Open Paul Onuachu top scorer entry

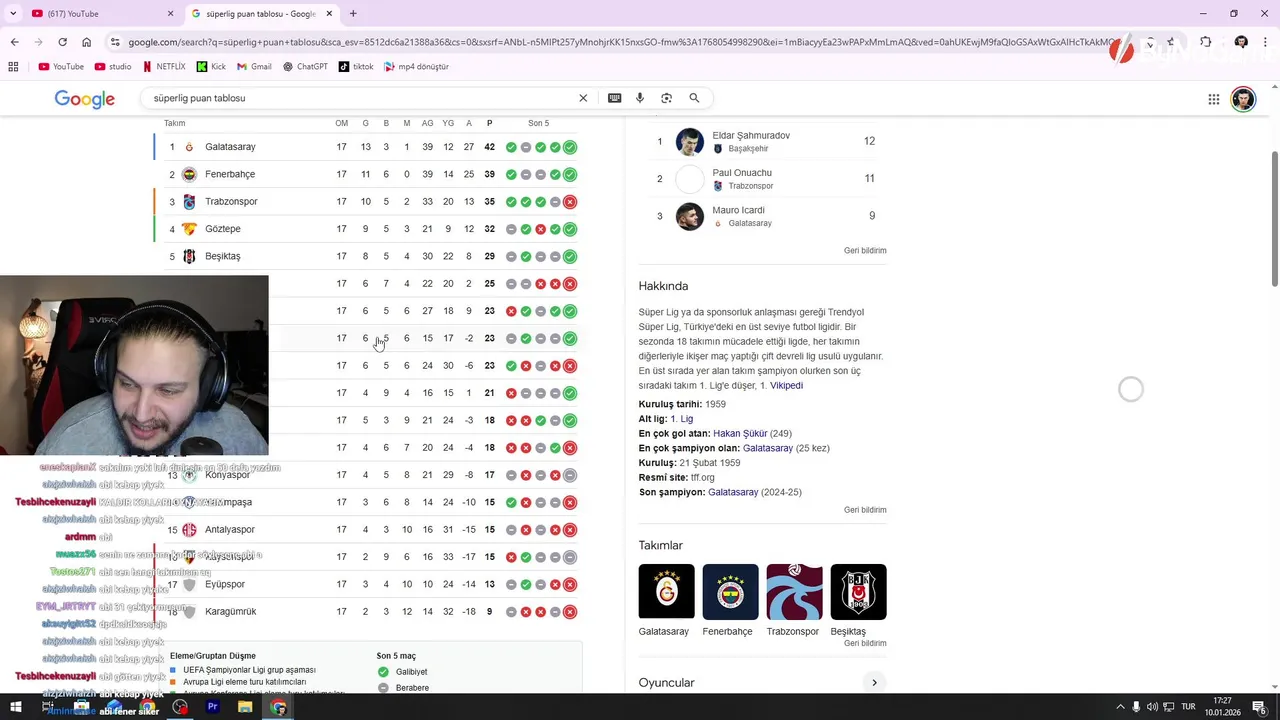[763, 179]
